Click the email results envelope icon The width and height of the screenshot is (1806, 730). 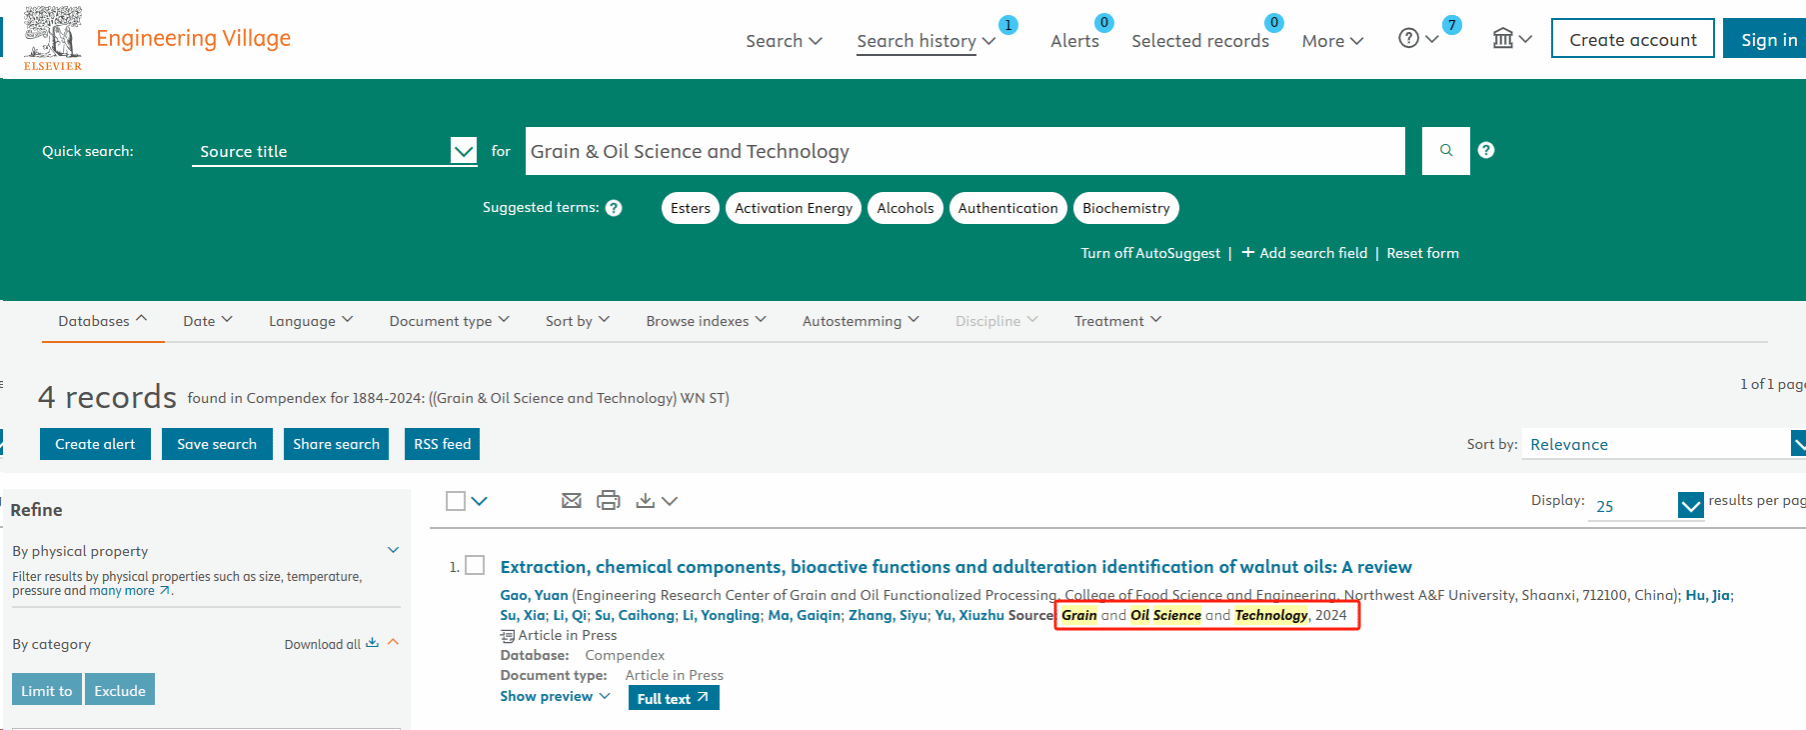click(571, 501)
